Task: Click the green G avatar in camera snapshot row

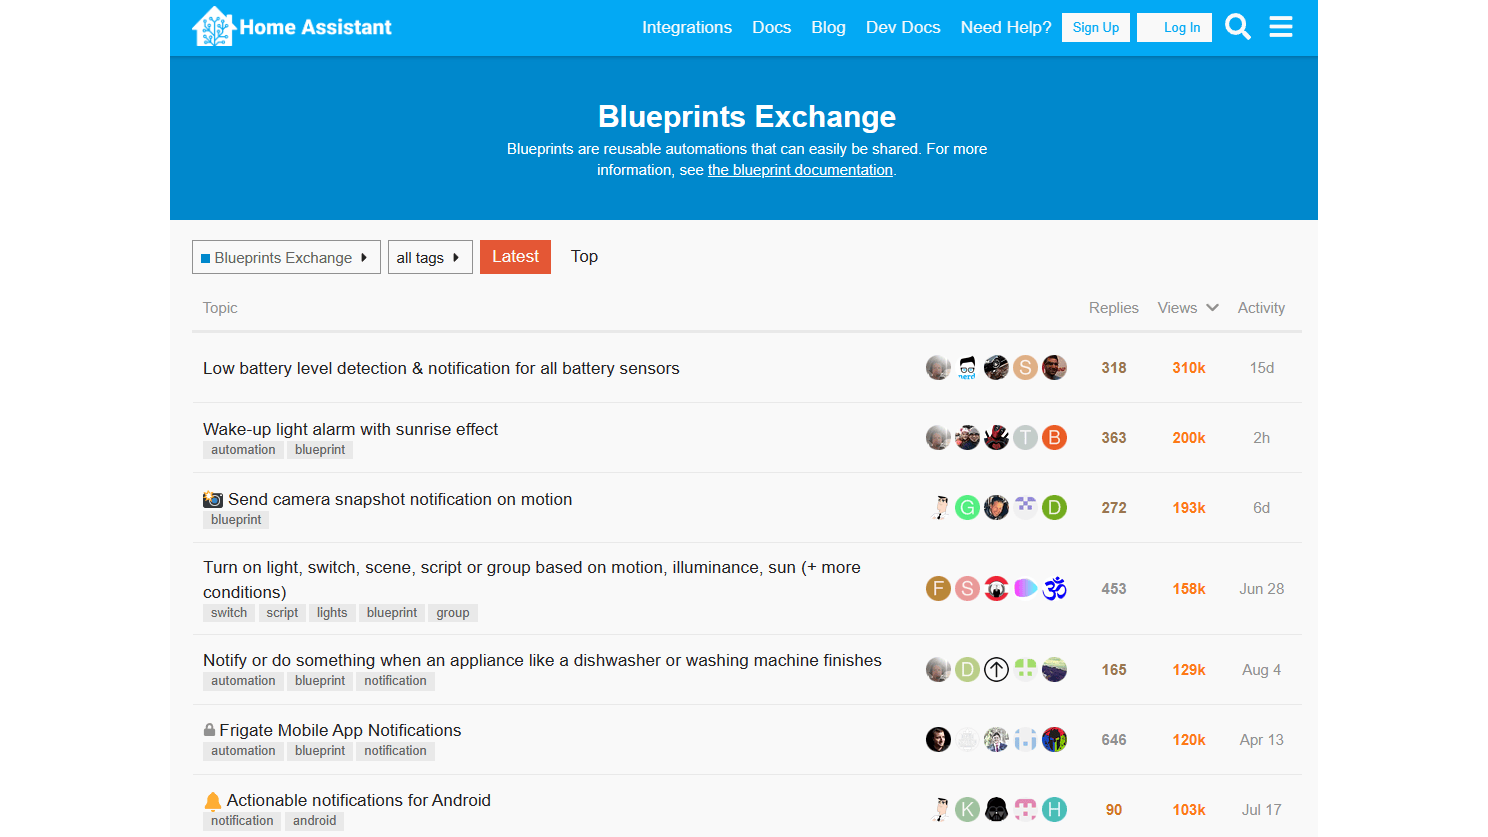Action: [x=967, y=508]
